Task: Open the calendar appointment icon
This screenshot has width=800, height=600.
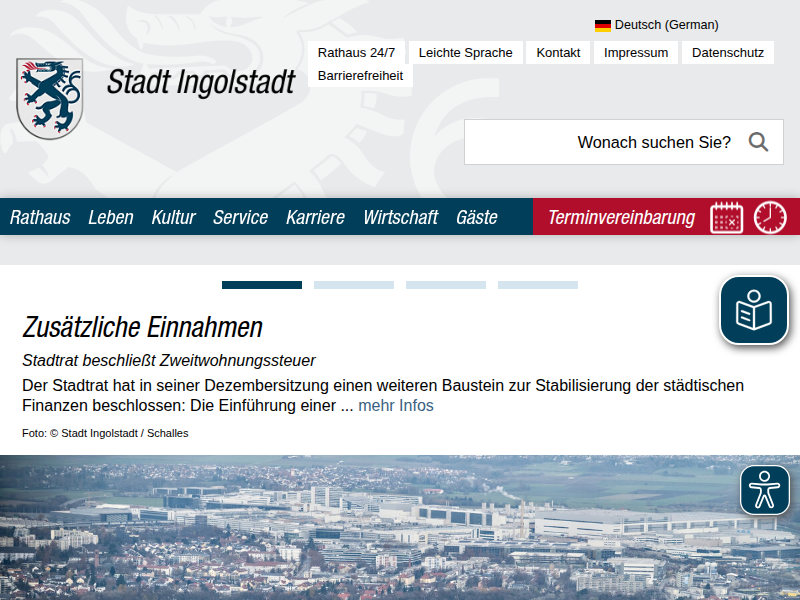Action: coord(727,217)
